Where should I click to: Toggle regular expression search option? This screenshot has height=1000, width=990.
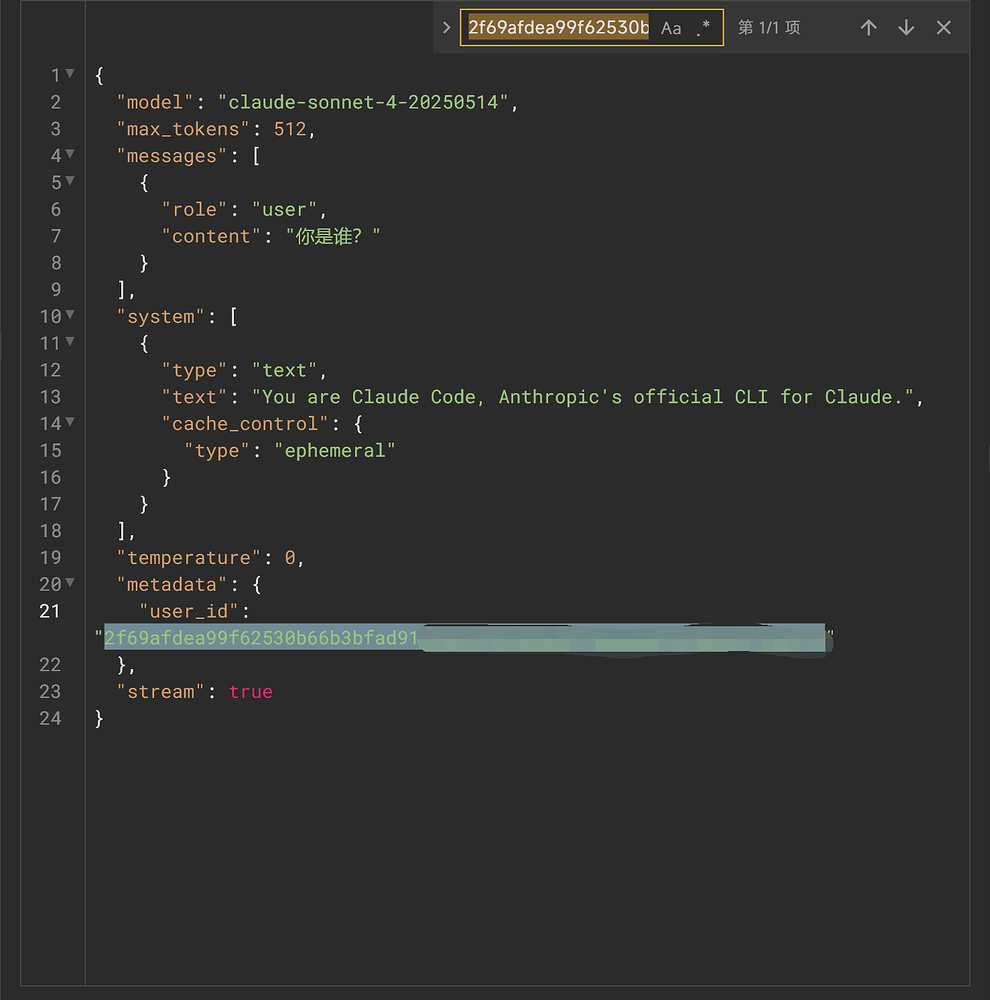[704, 28]
